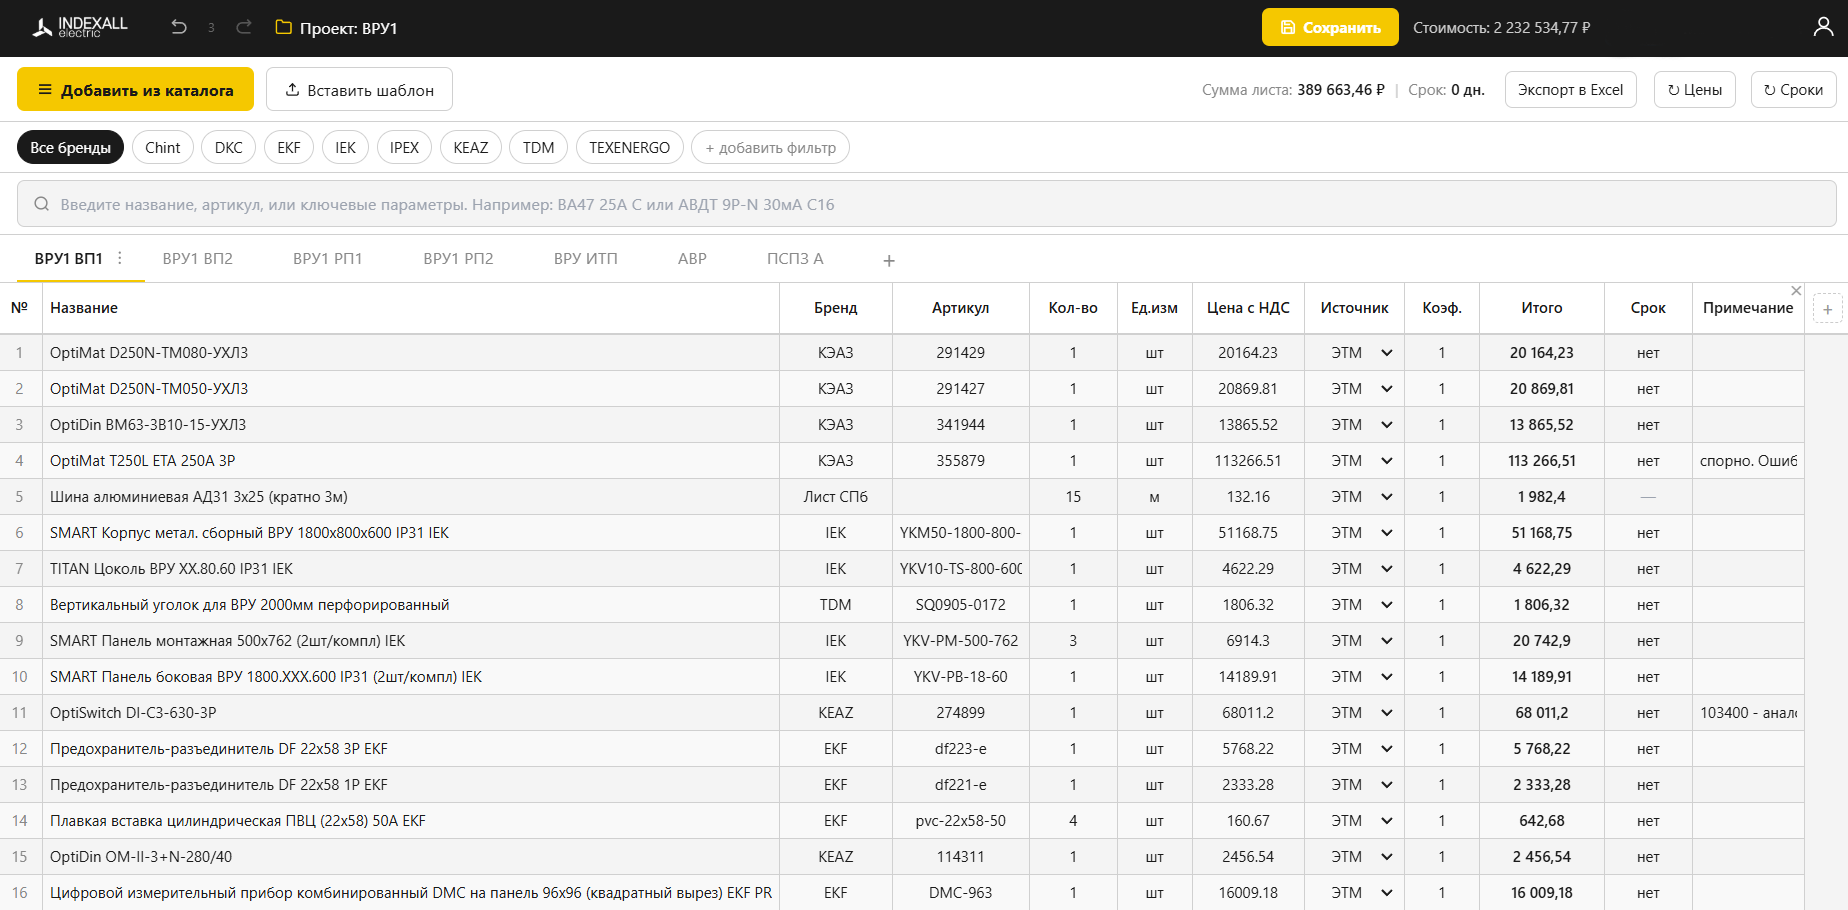Filter by EKF brand chip

pyautogui.click(x=289, y=148)
